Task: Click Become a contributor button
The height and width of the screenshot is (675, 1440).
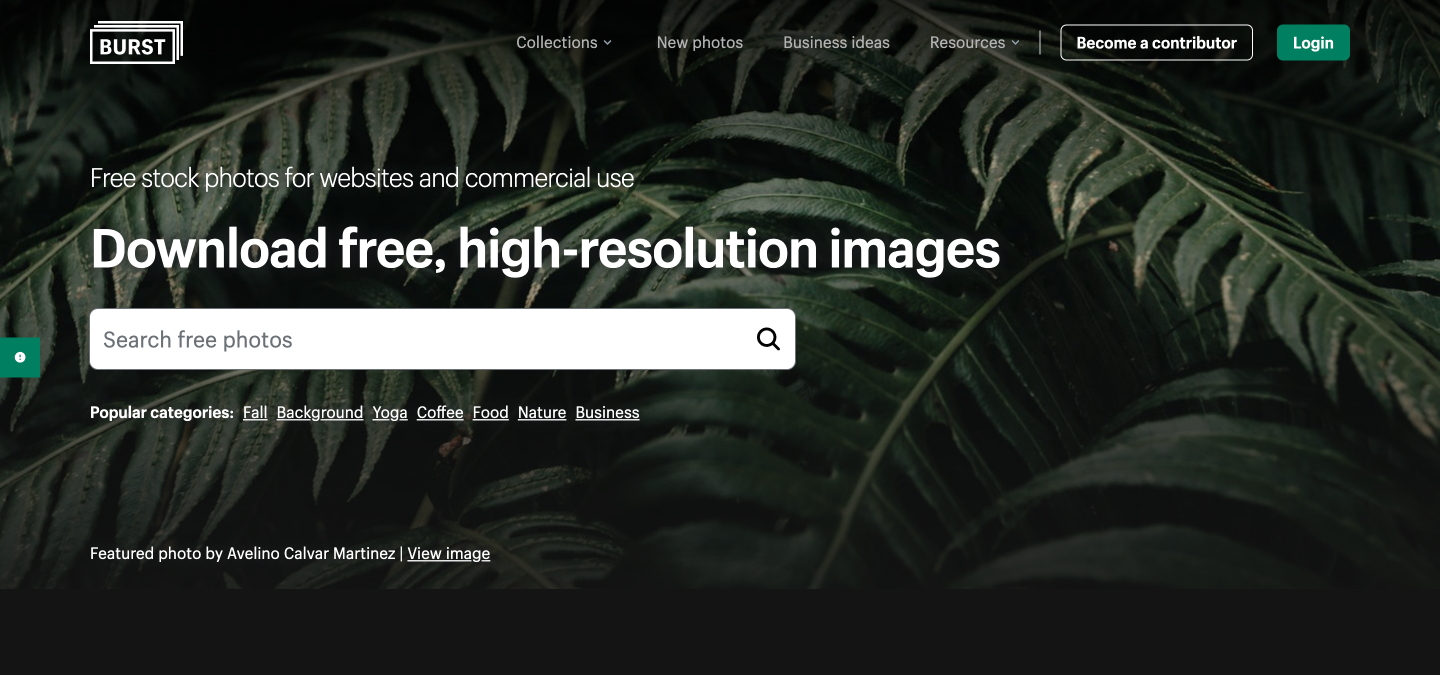Action: pyautogui.click(x=1156, y=43)
